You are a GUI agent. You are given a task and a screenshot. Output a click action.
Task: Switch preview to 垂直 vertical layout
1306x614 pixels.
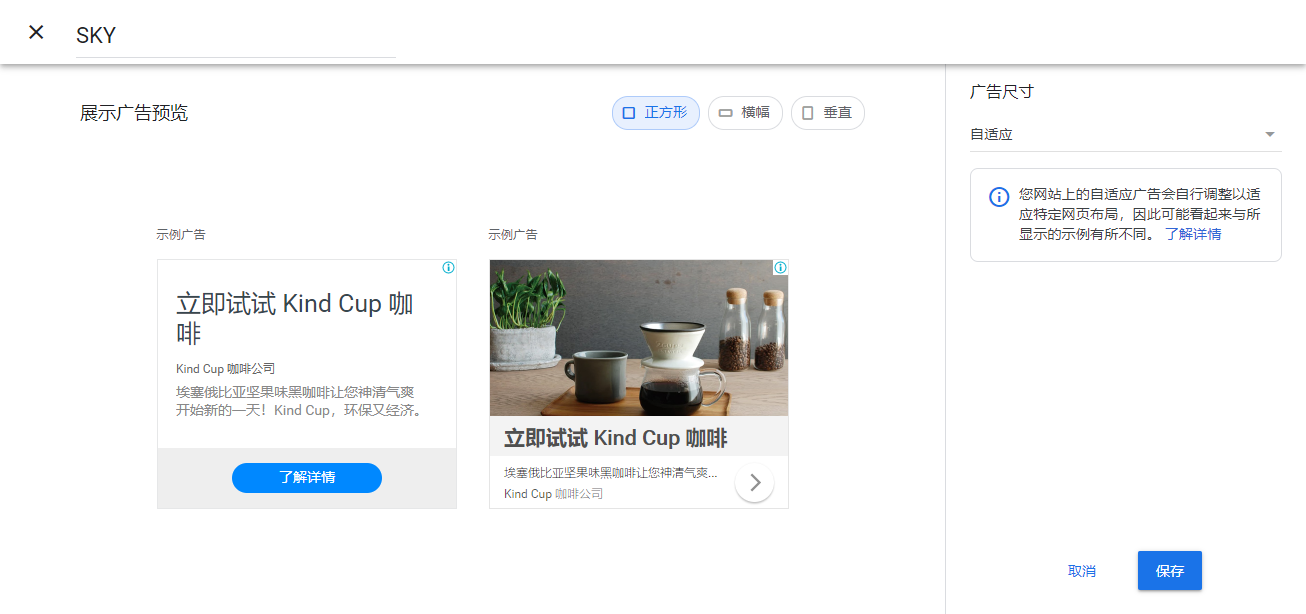[x=827, y=113]
